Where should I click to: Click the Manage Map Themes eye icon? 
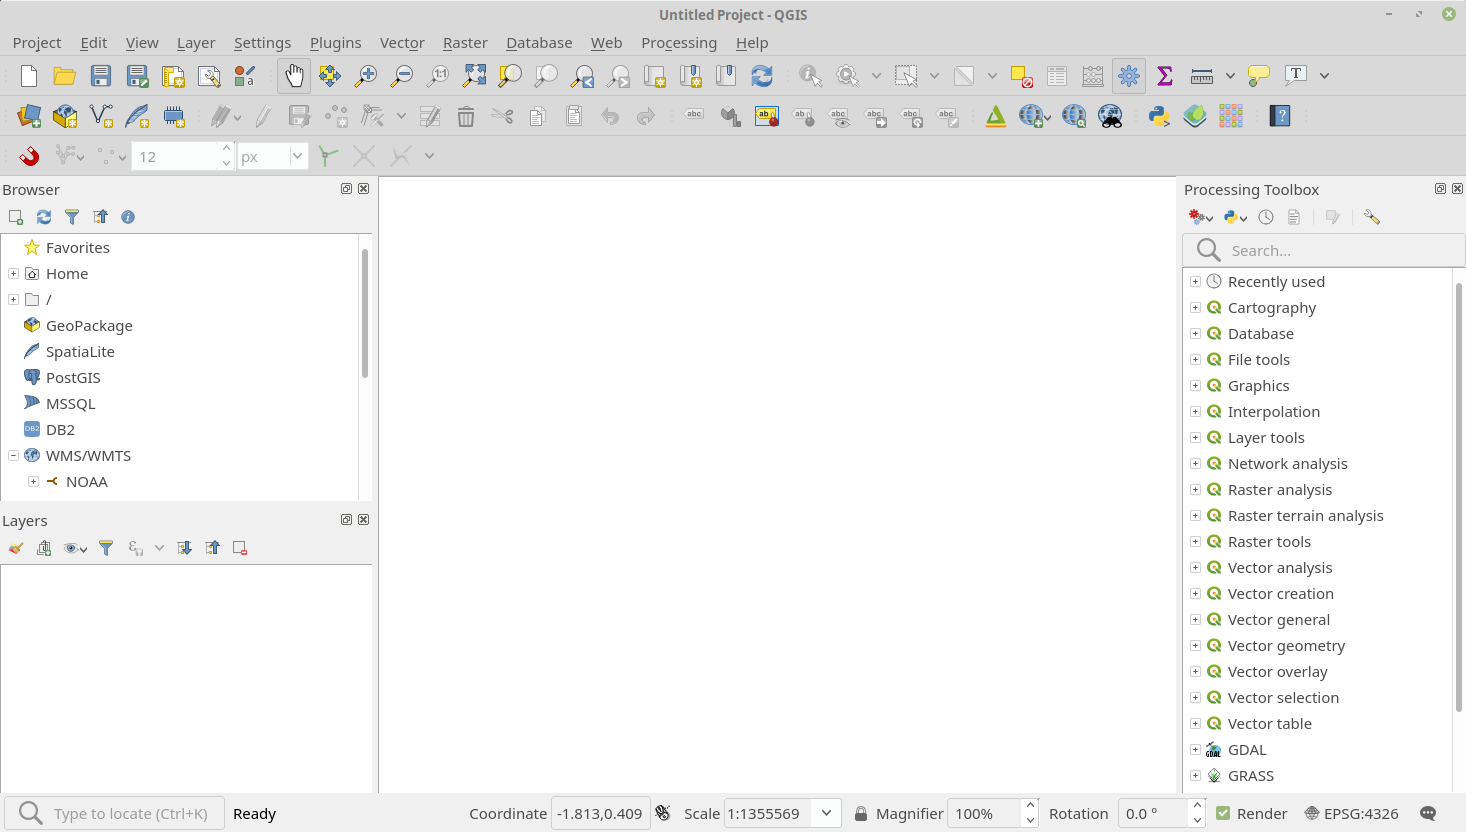pos(75,548)
